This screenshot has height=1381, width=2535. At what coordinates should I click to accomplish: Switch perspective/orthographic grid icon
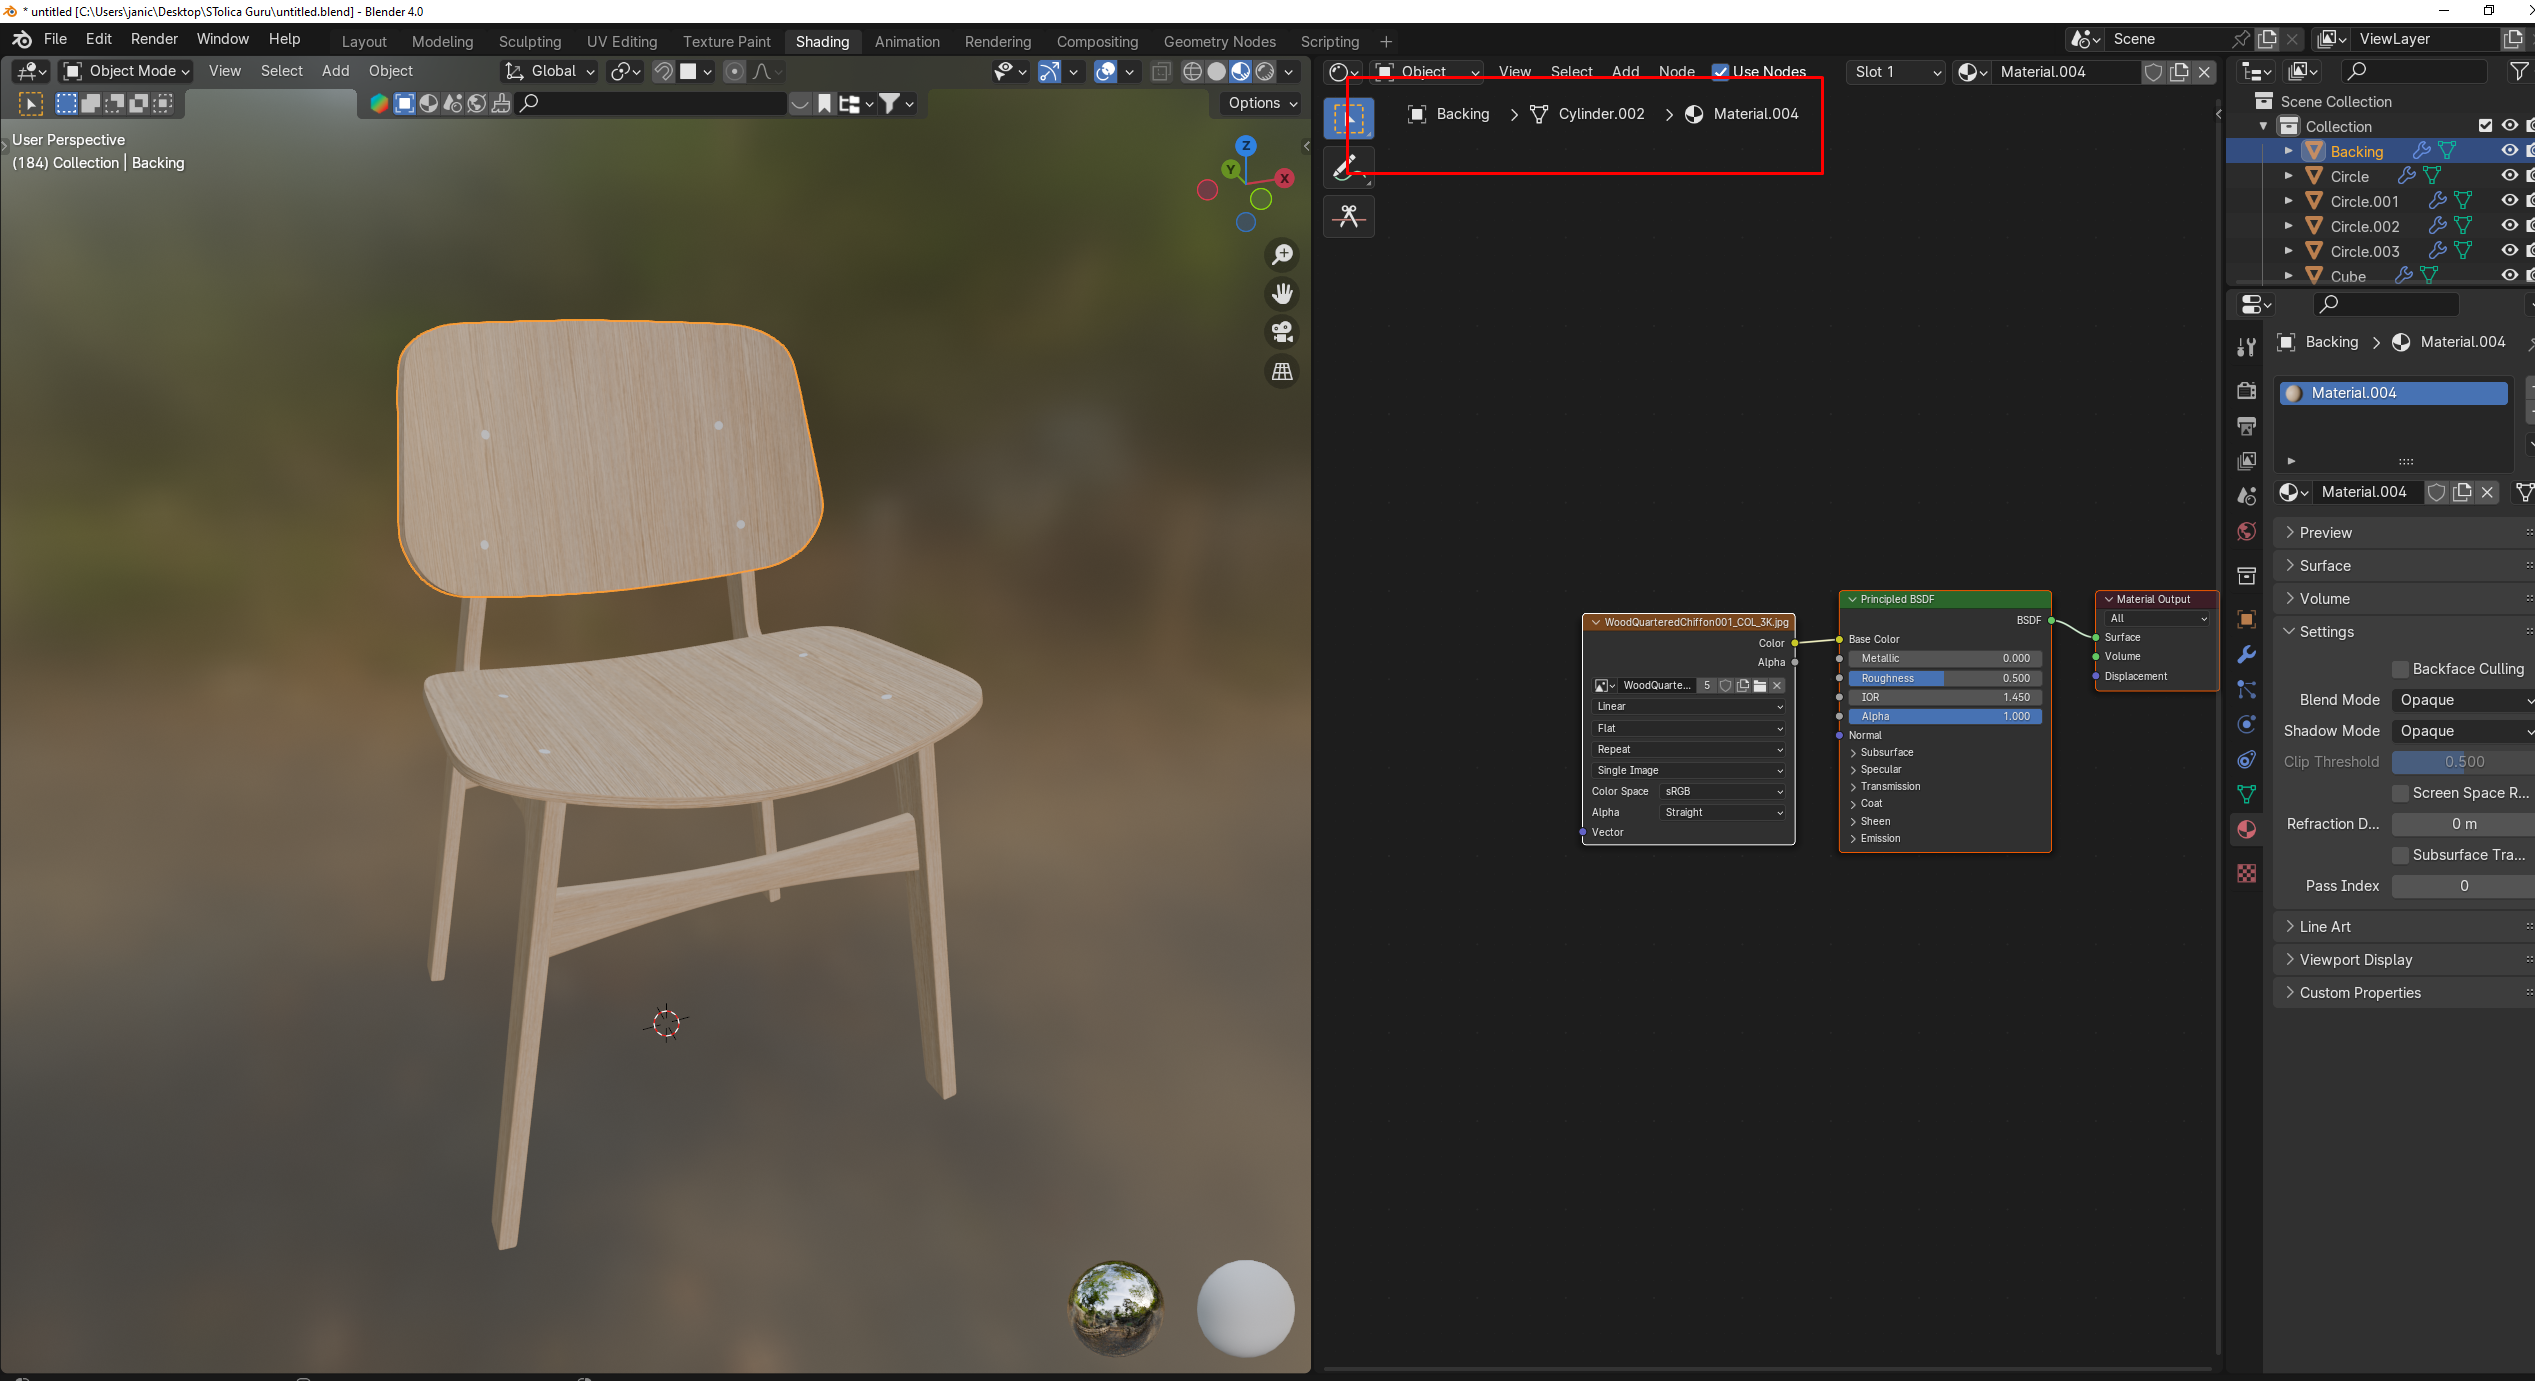1282,371
